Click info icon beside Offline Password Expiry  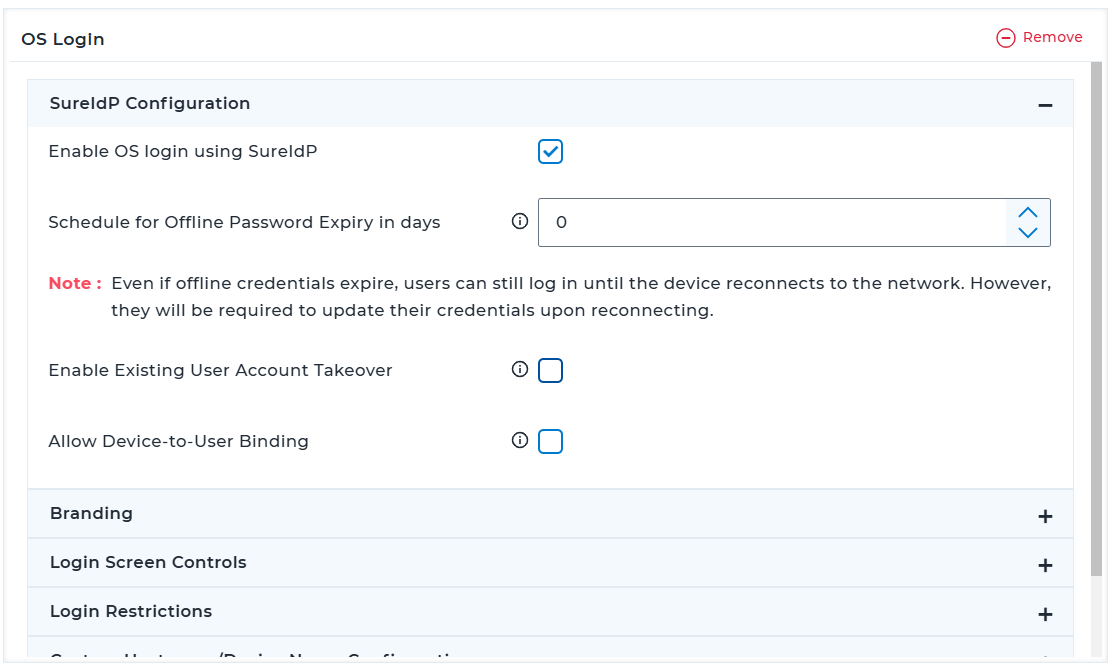pyautogui.click(x=519, y=222)
